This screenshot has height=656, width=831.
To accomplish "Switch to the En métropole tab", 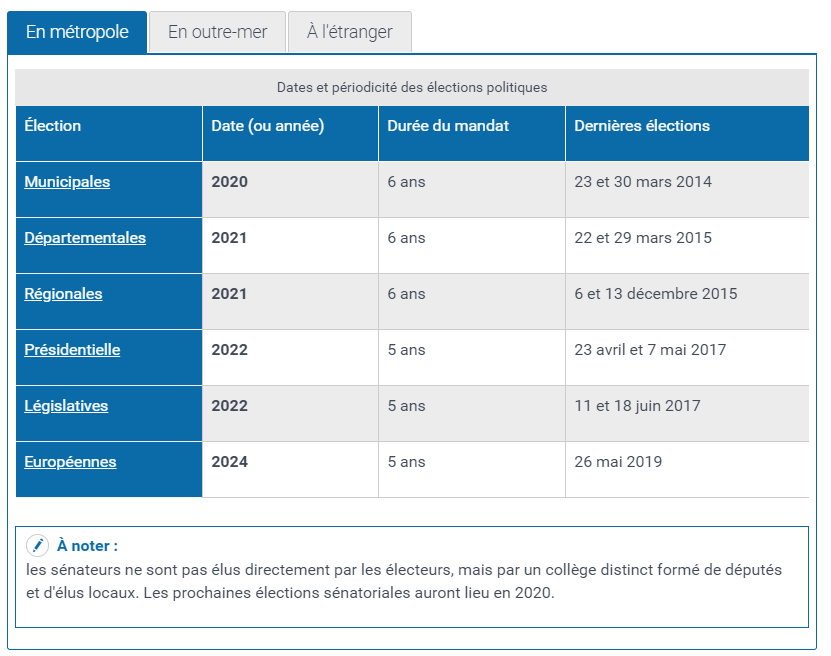I will click(77, 32).
